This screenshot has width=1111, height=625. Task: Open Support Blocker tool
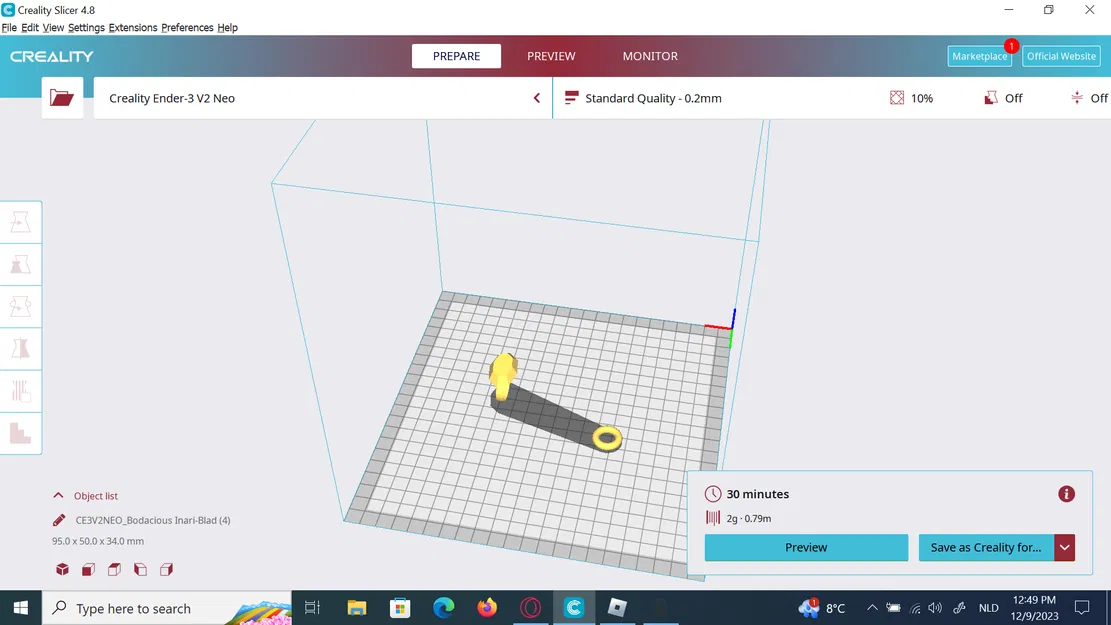coord(21,432)
